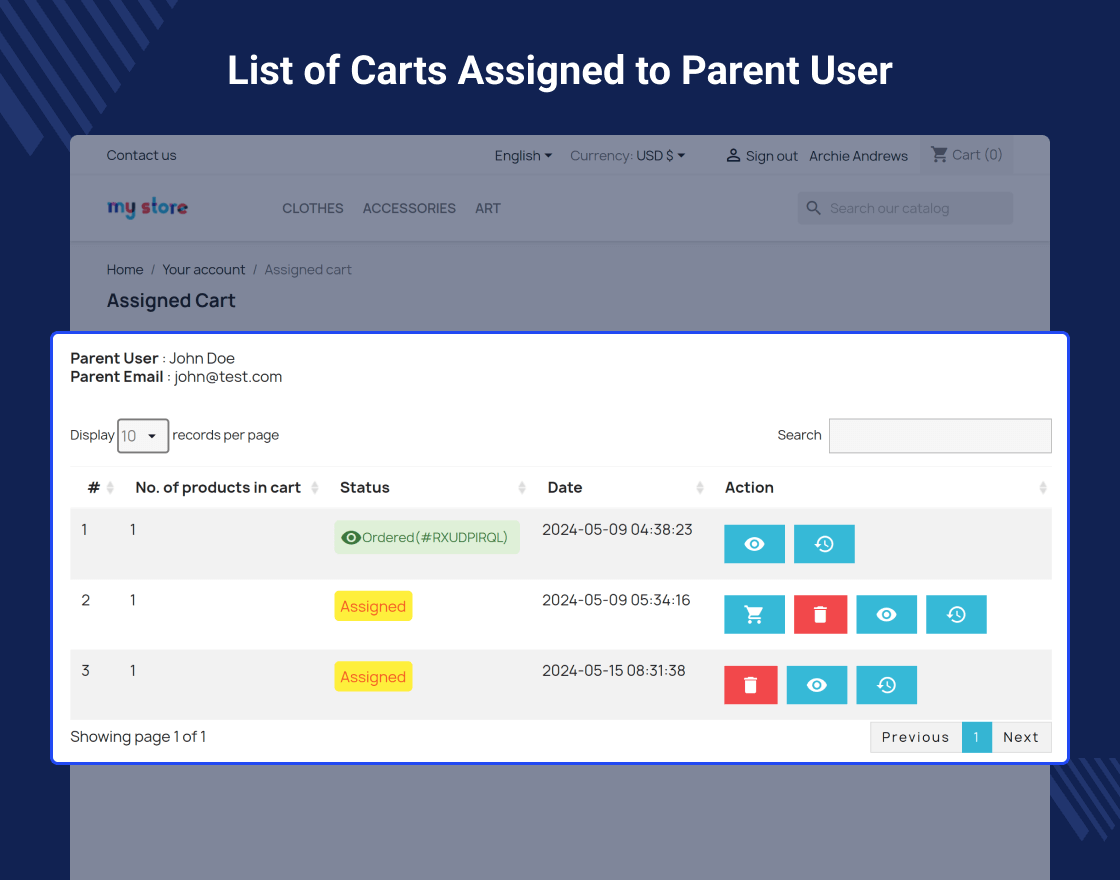Click the shopping cart icon in header
This screenshot has width=1120, height=880.
coord(939,154)
